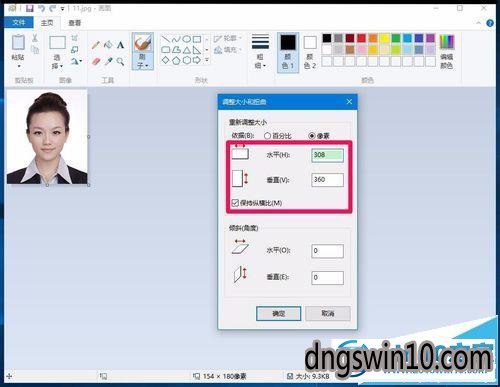Click the rectangular Select tool icon

pyautogui.click(x=57, y=43)
